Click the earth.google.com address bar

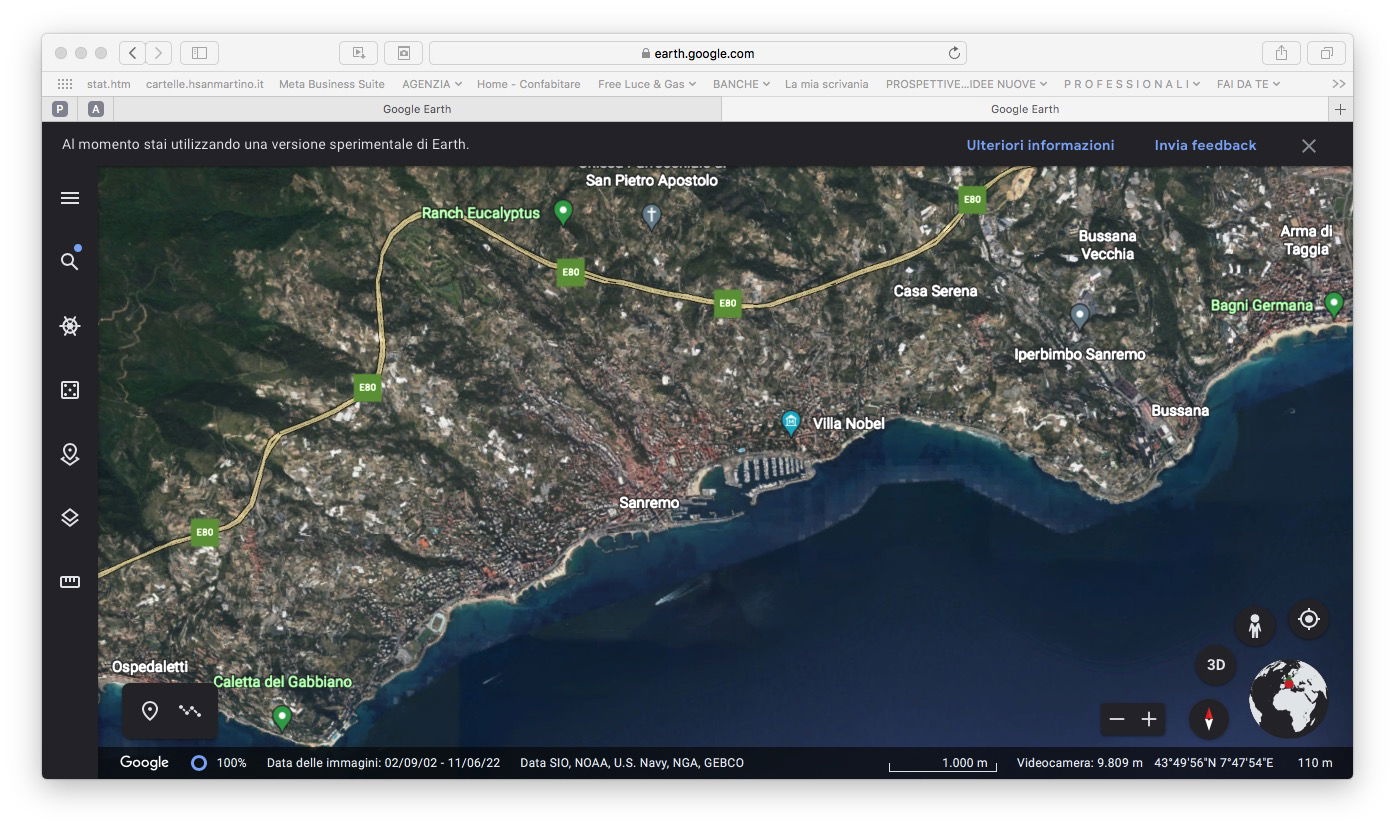[x=698, y=53]
